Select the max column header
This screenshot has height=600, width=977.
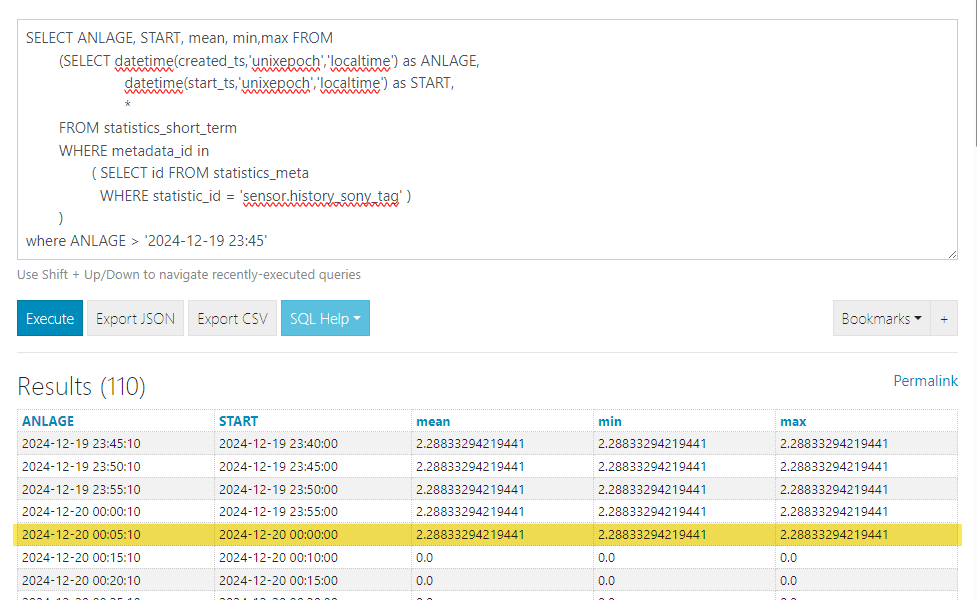pos(793,421)
